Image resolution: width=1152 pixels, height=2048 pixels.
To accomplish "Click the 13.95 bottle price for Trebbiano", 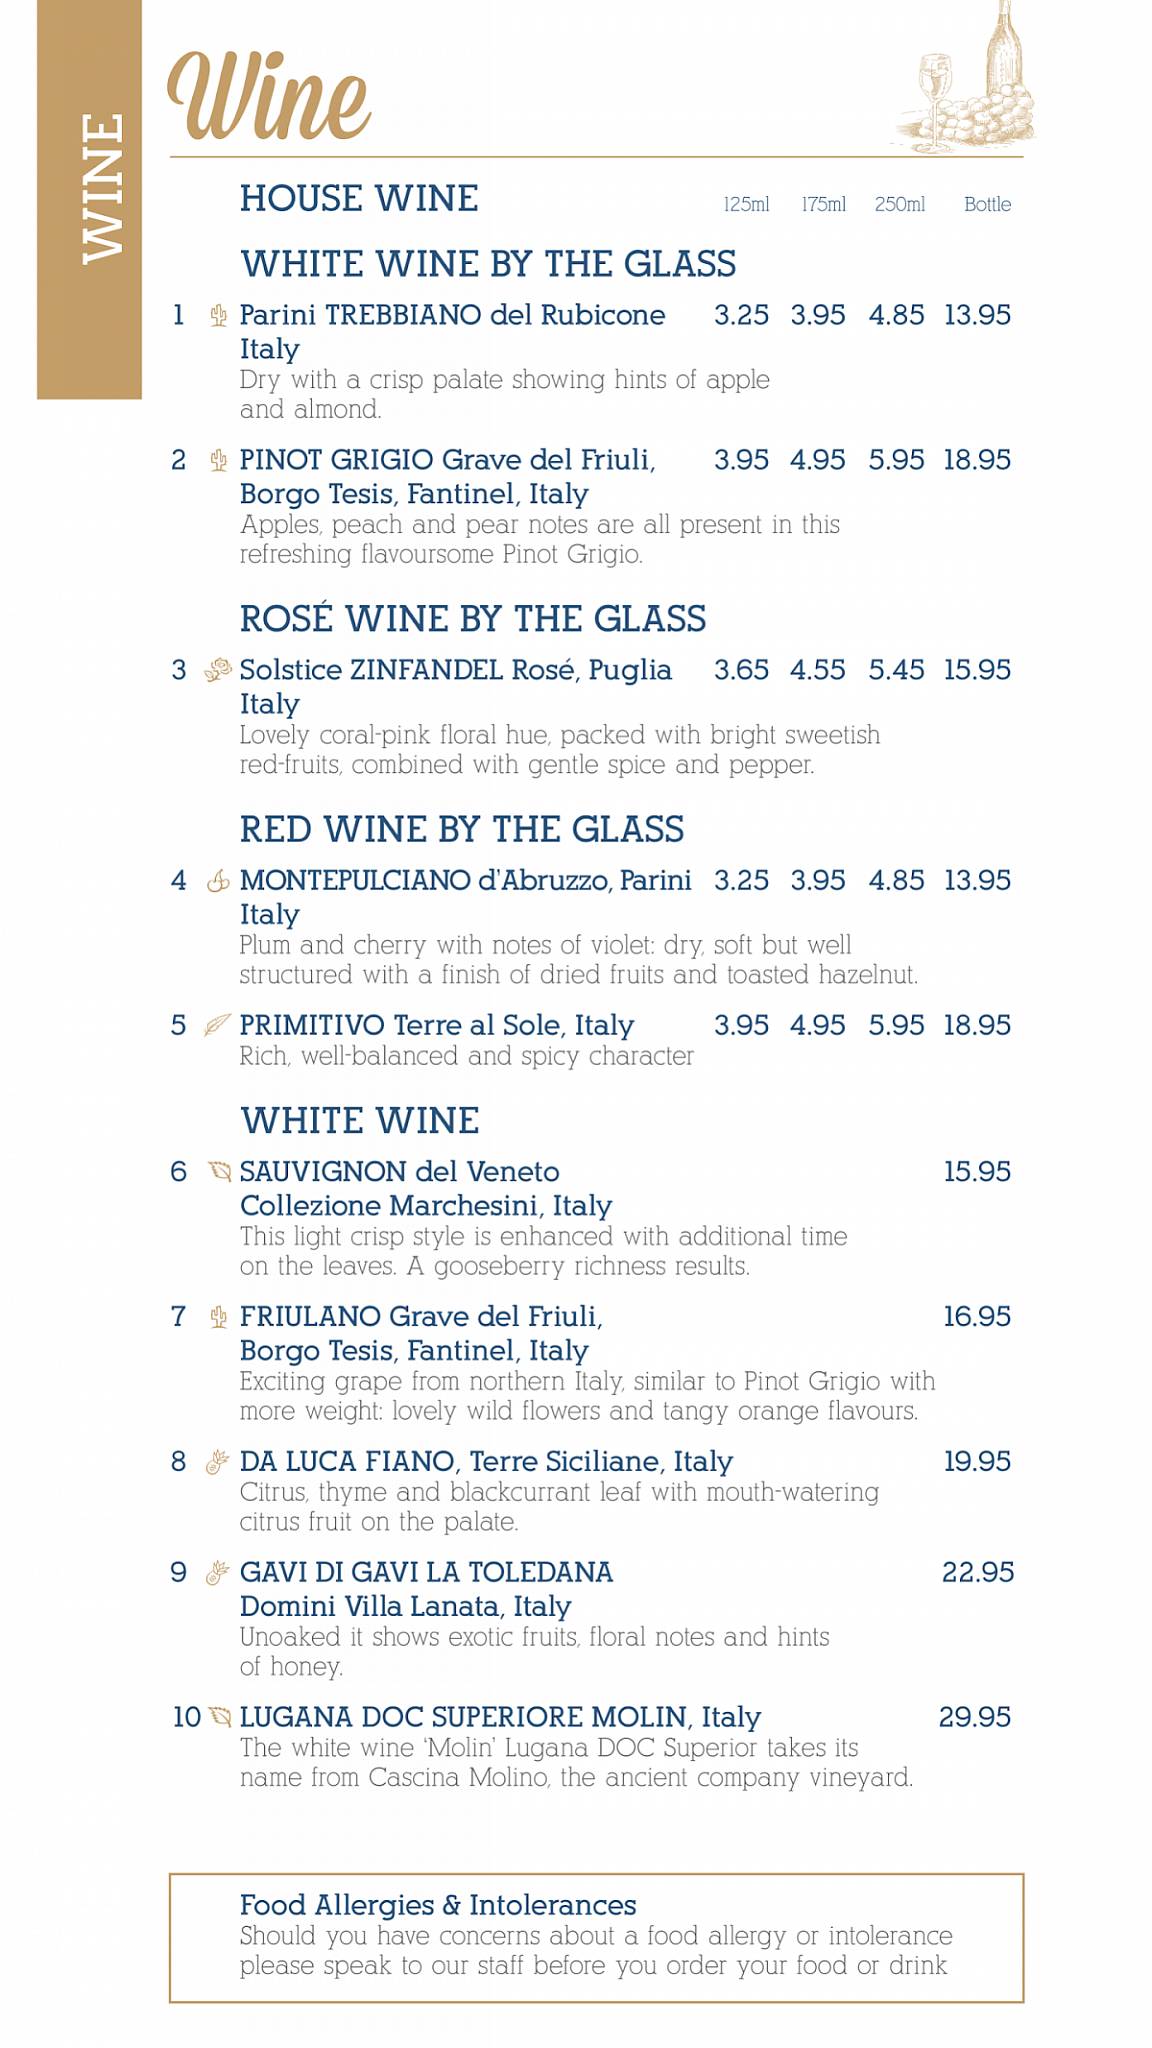I will [x=977, y=315].
